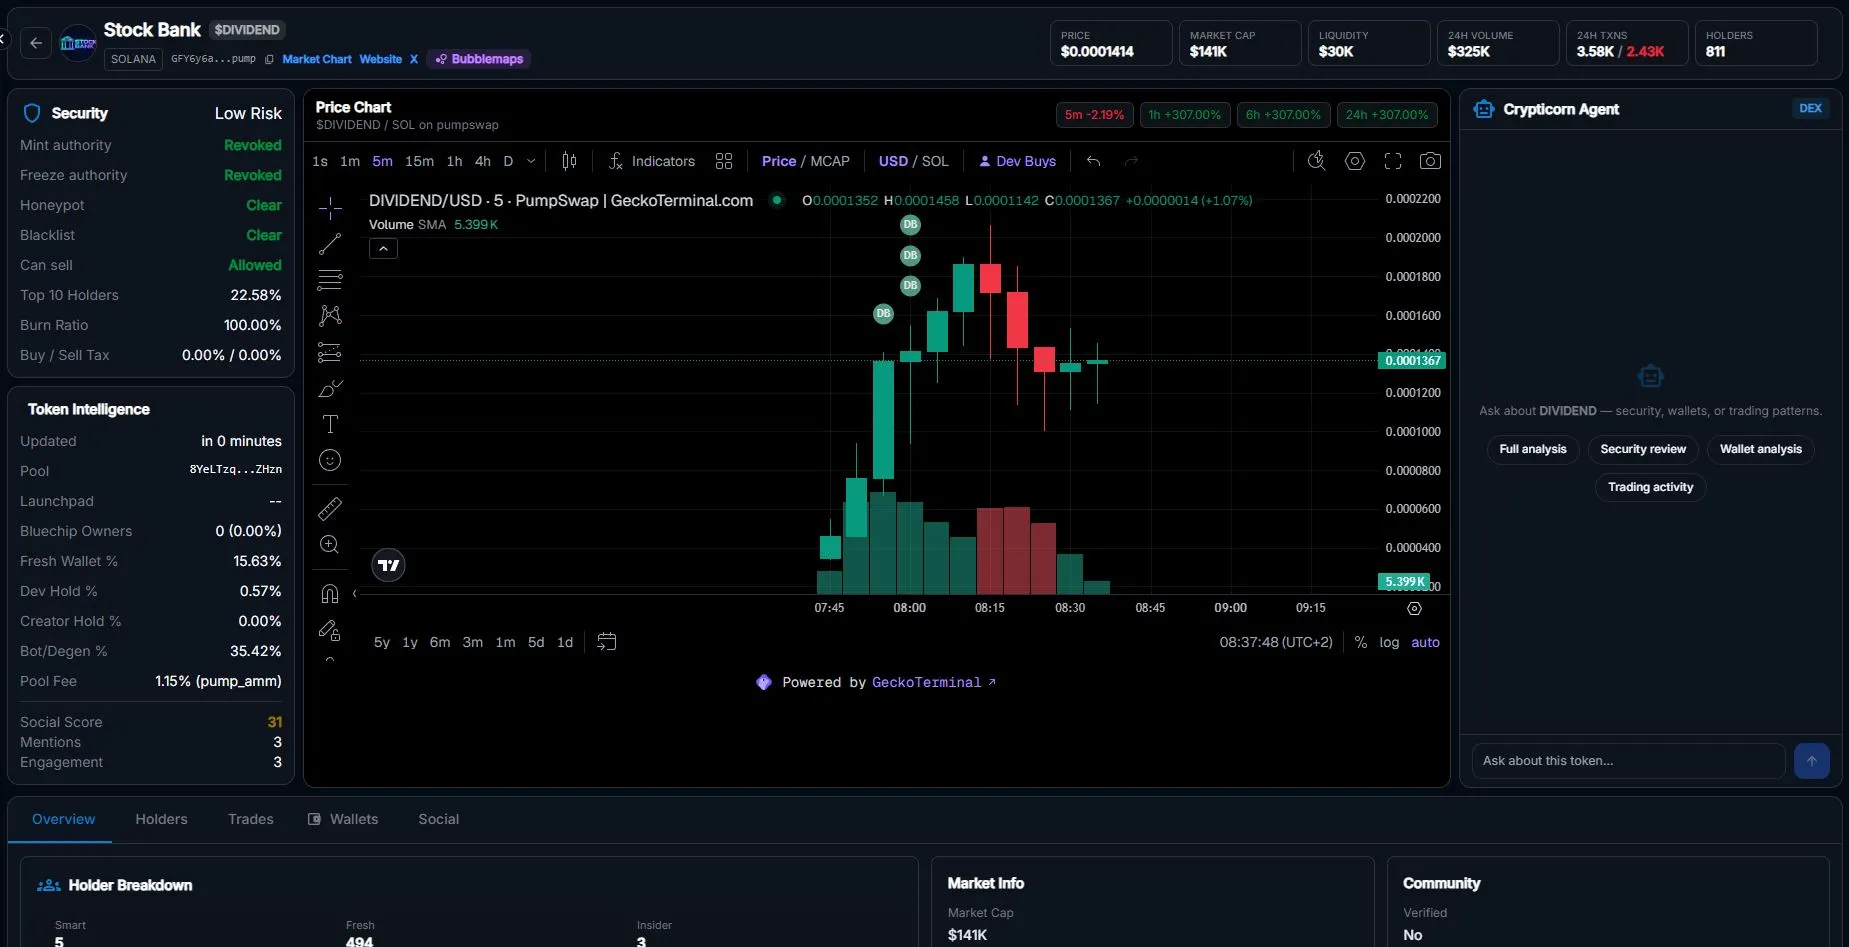Viewport: 1849px width, 947px height.
Task: Request a Full analysis from the agent
Action: (1533, 449)
